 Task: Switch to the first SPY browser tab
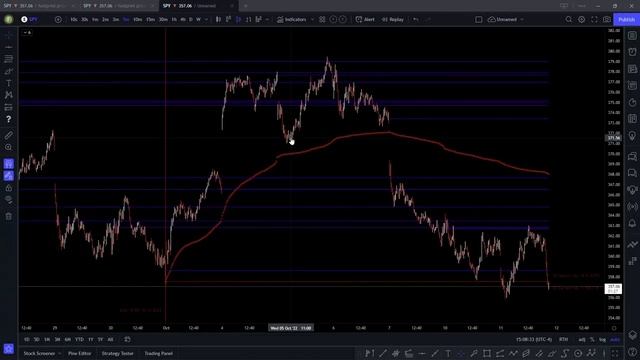[x=39, y=6]
